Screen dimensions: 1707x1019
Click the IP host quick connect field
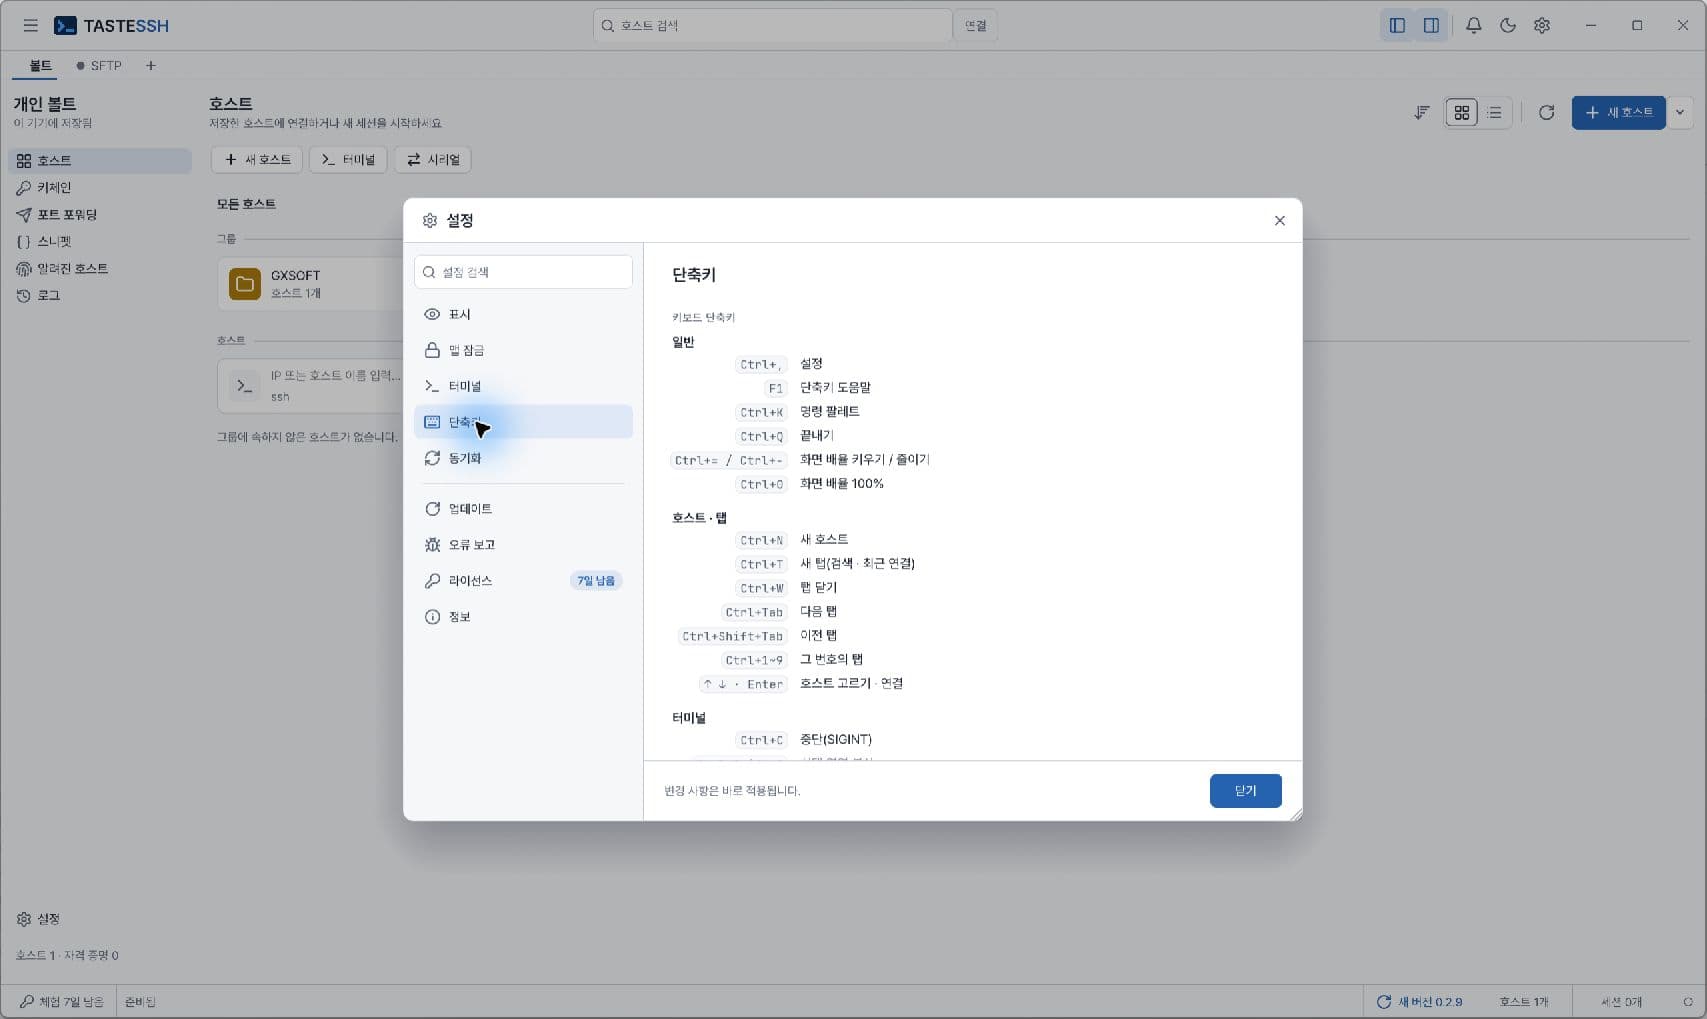(310, 386)
